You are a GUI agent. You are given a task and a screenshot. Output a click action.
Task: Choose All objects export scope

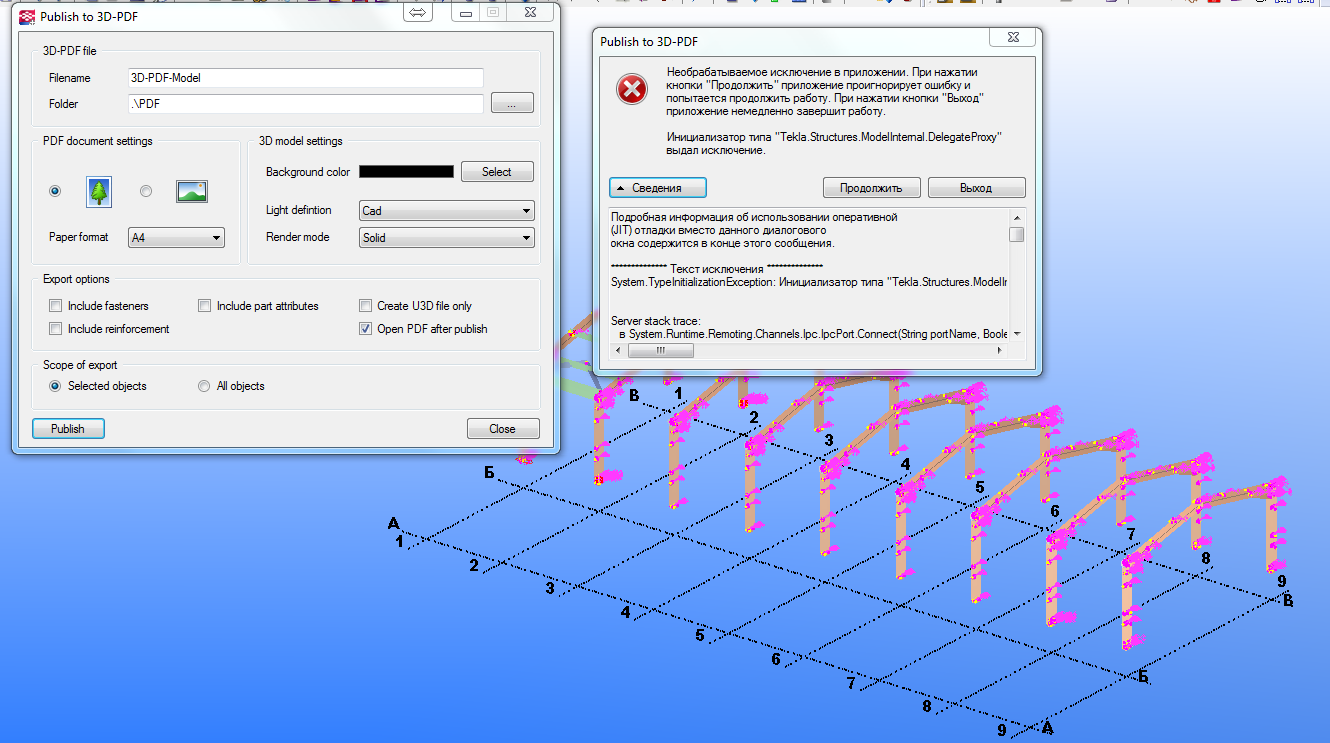click(204, 386)
